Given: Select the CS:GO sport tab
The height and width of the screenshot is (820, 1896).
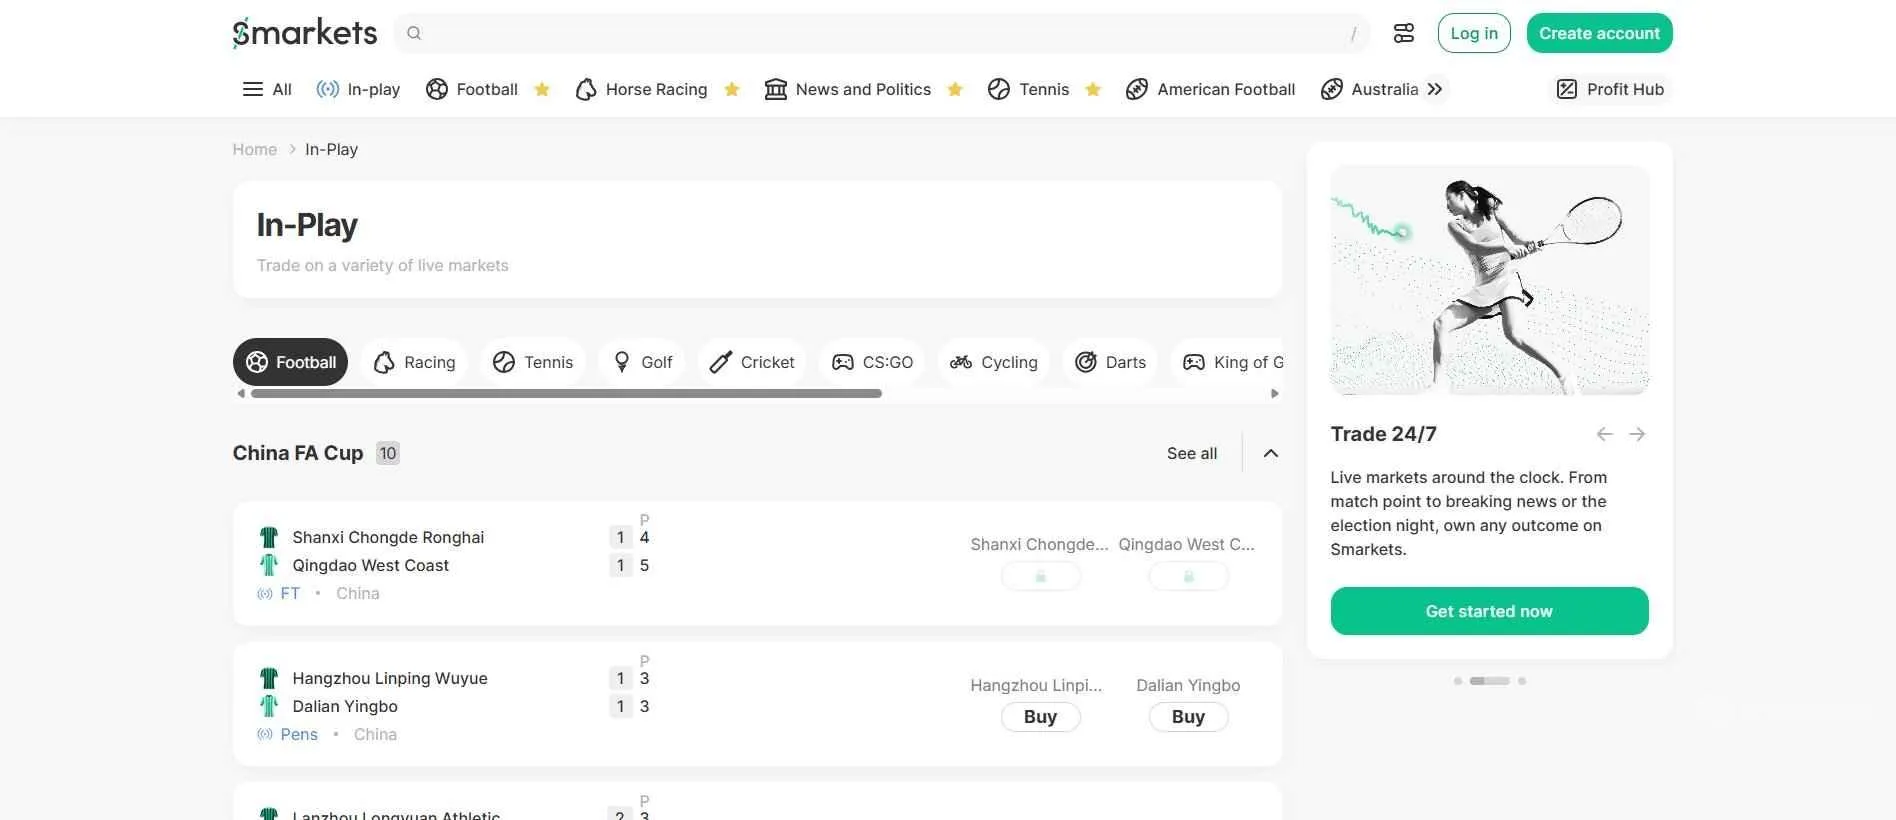Looking at the screenshot, I should 873,362.
